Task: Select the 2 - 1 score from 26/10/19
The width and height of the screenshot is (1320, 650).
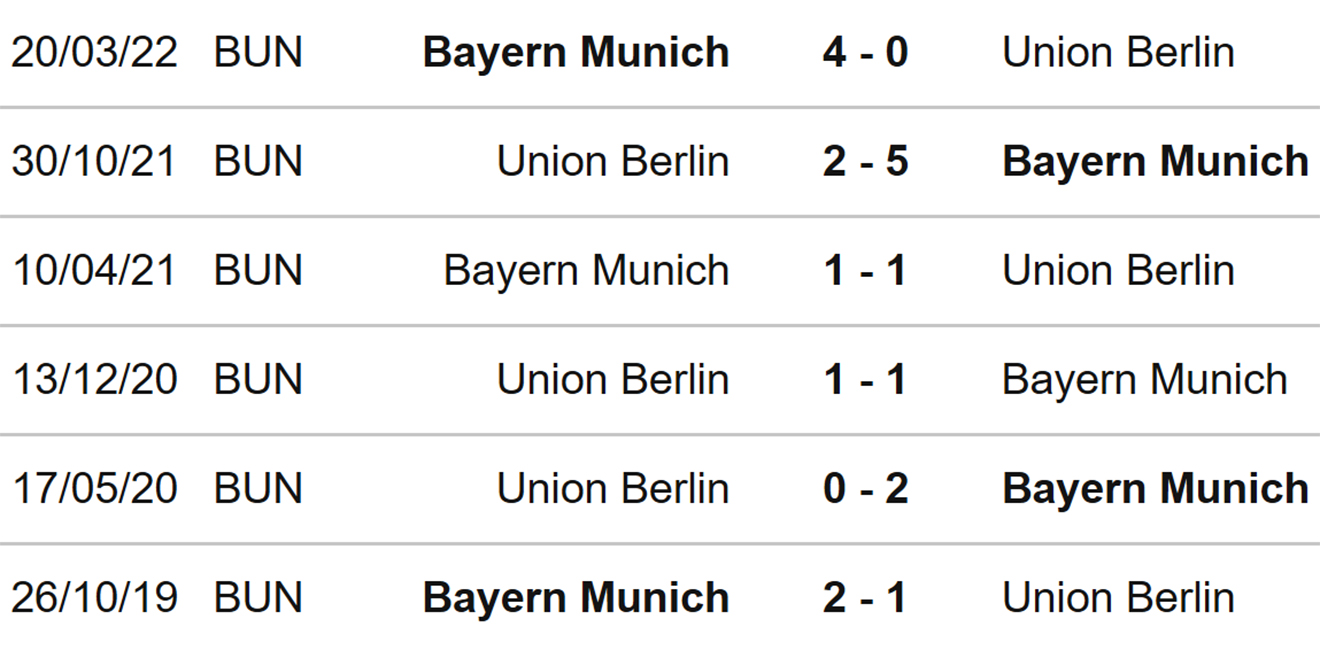Action: [865, 598]
